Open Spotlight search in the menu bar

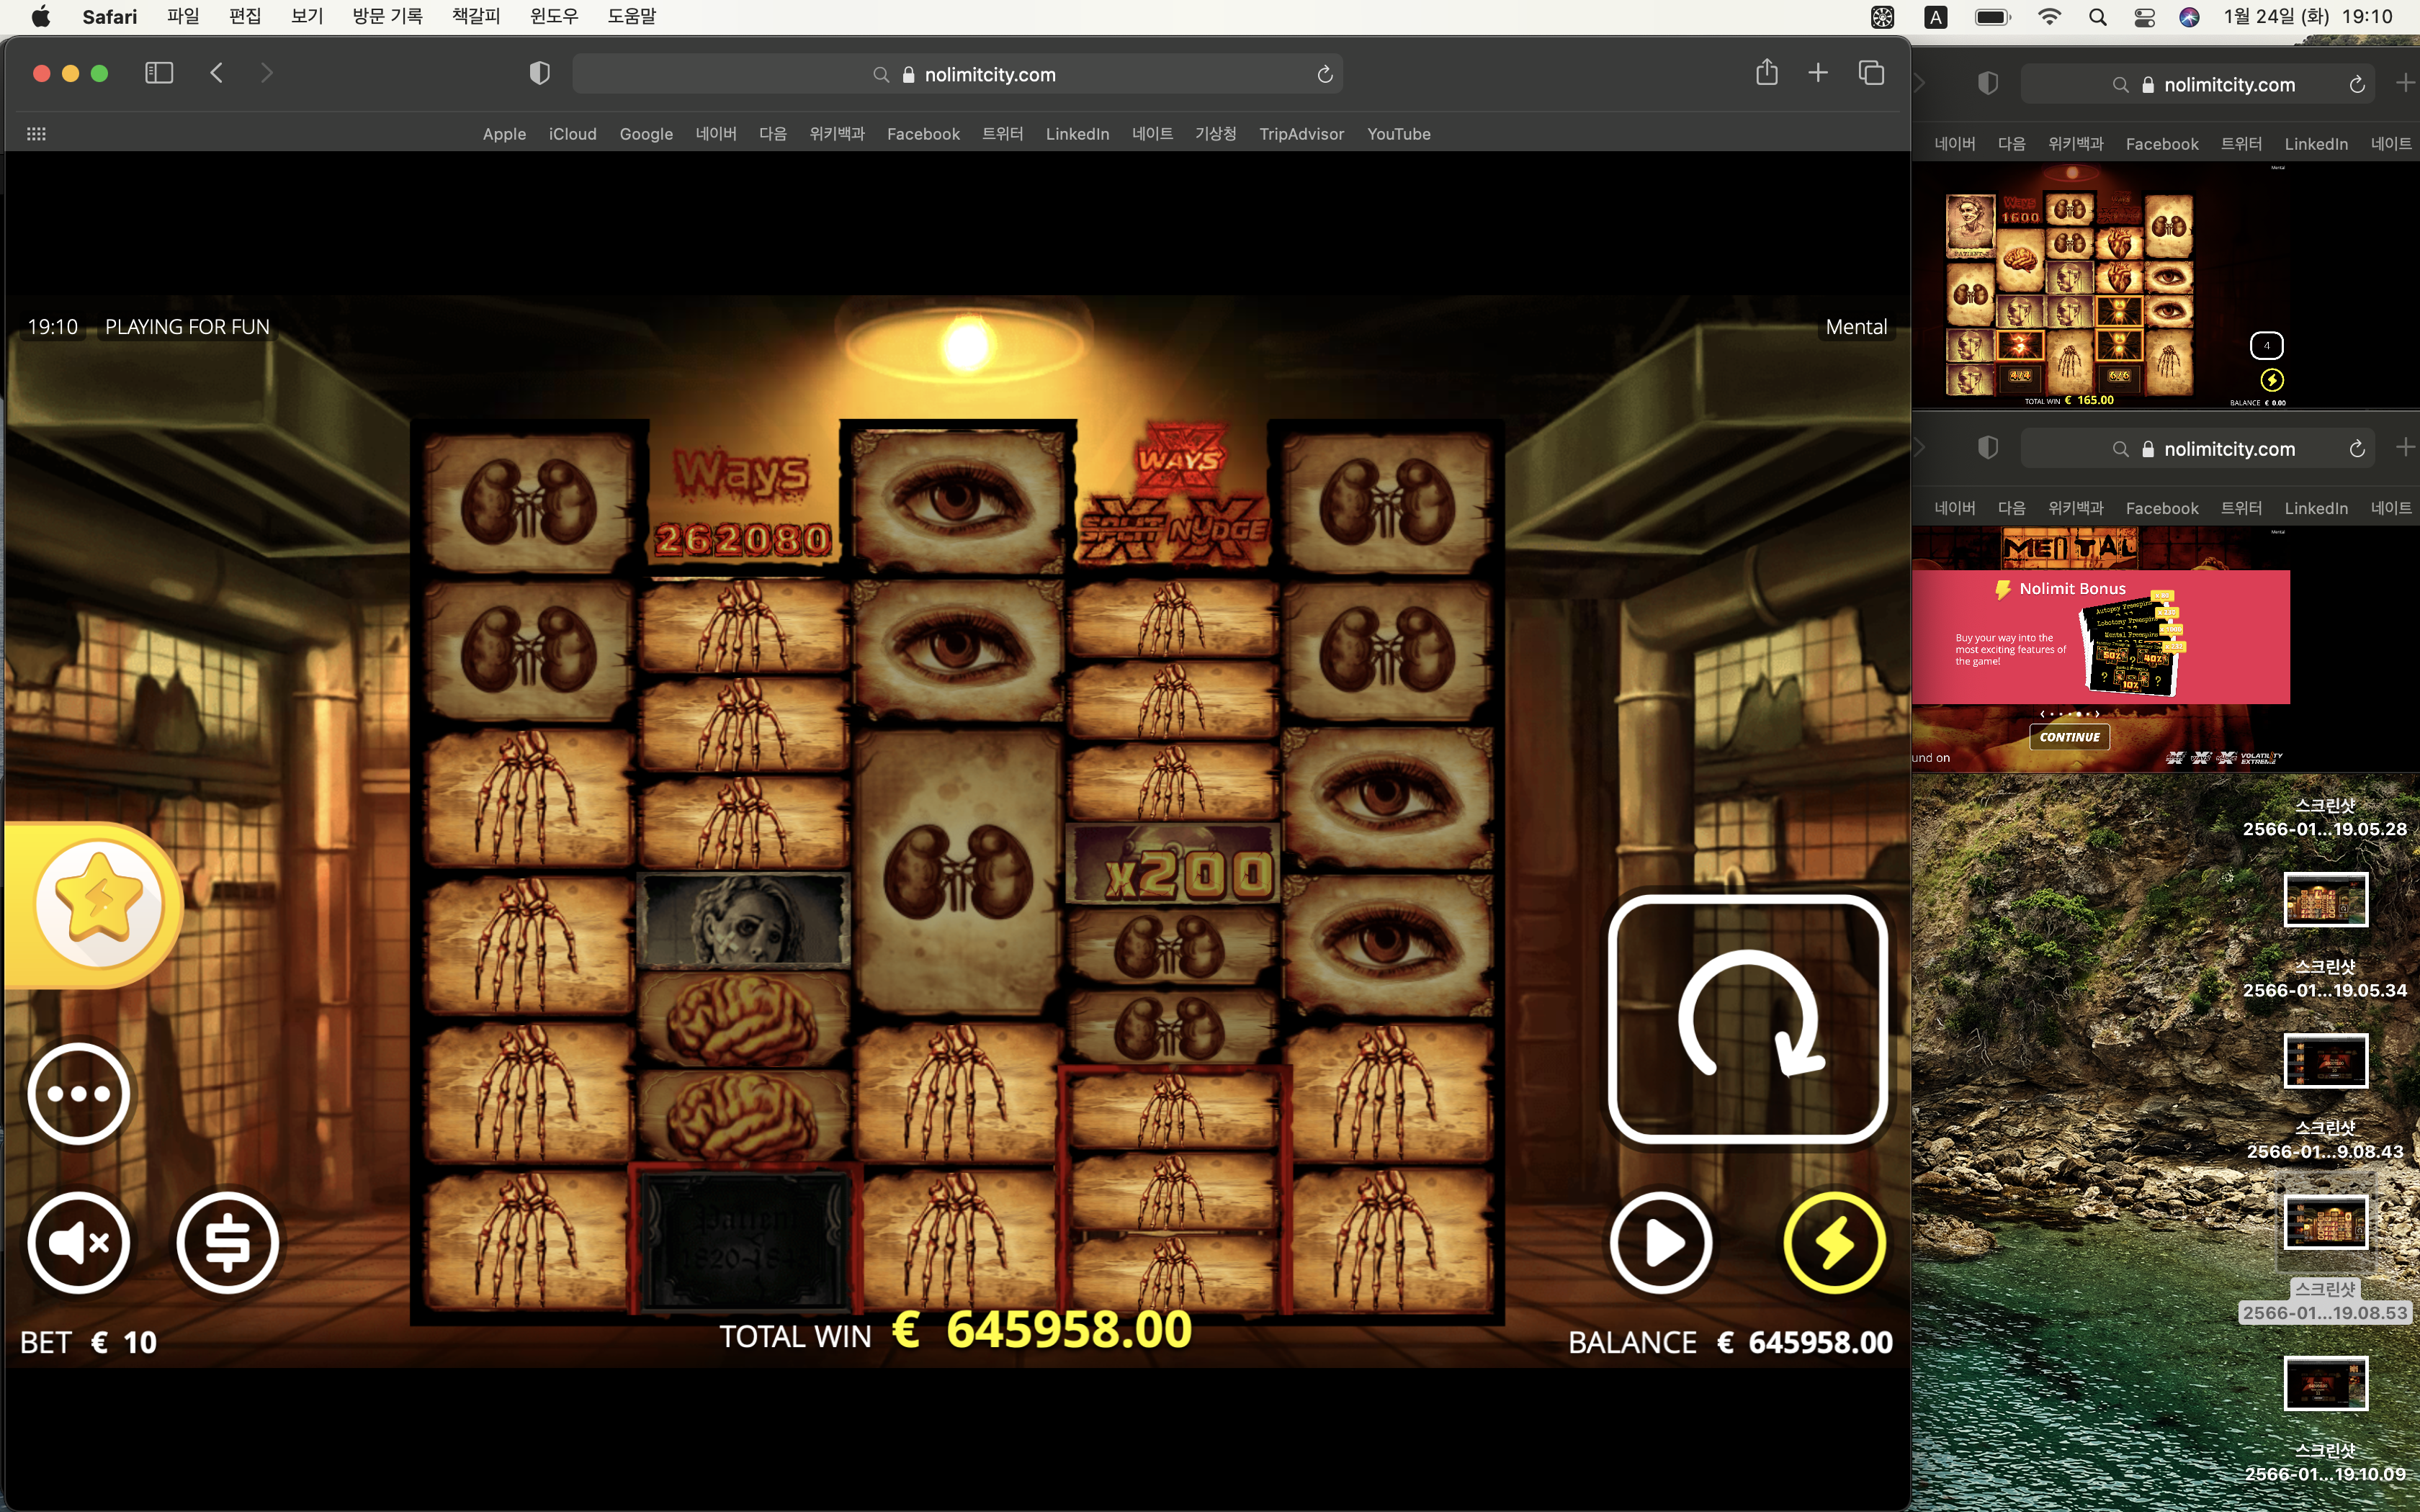(x=2097, y=17)
